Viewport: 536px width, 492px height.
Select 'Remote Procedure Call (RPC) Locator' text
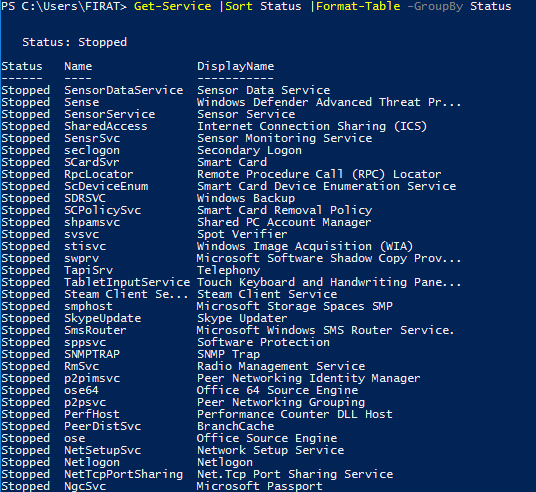tap(319, 174)
